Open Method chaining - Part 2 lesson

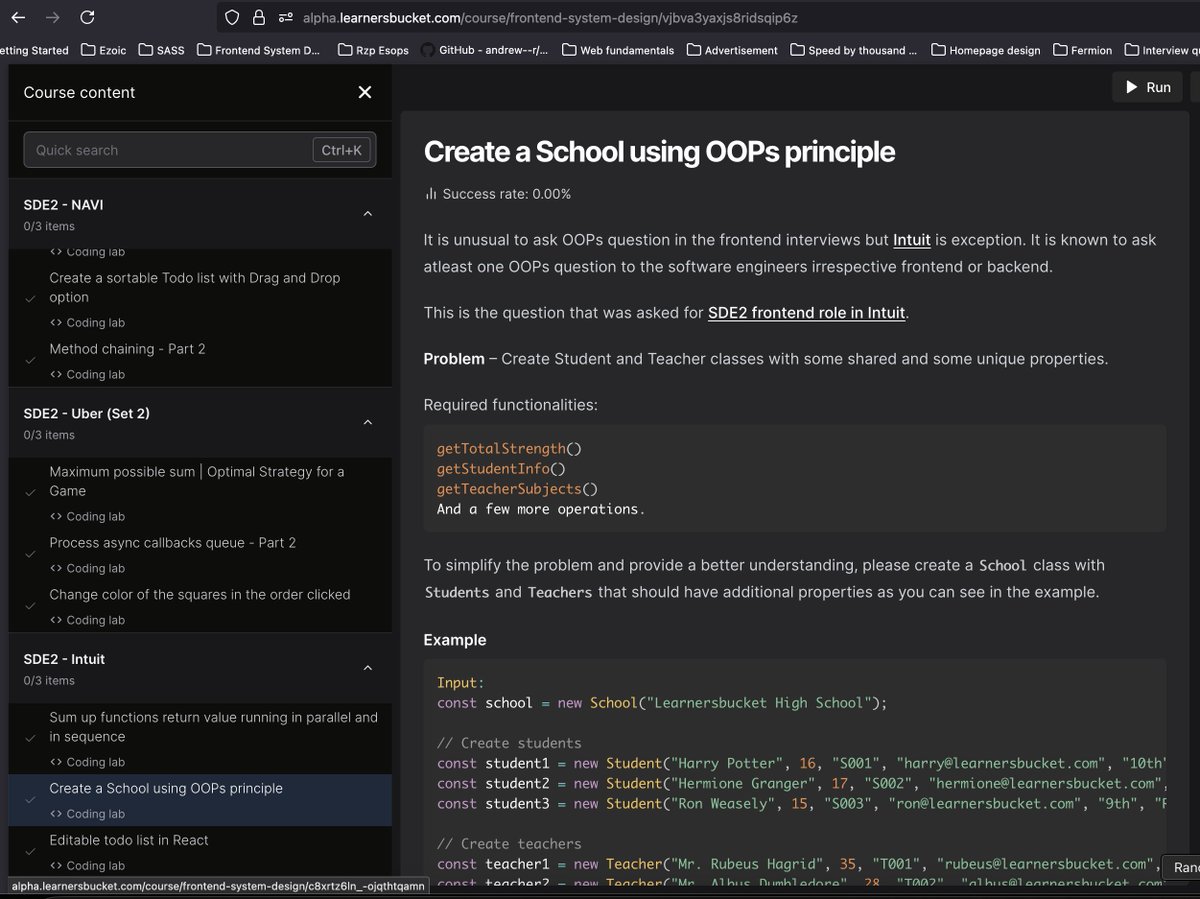coord(127,349)
